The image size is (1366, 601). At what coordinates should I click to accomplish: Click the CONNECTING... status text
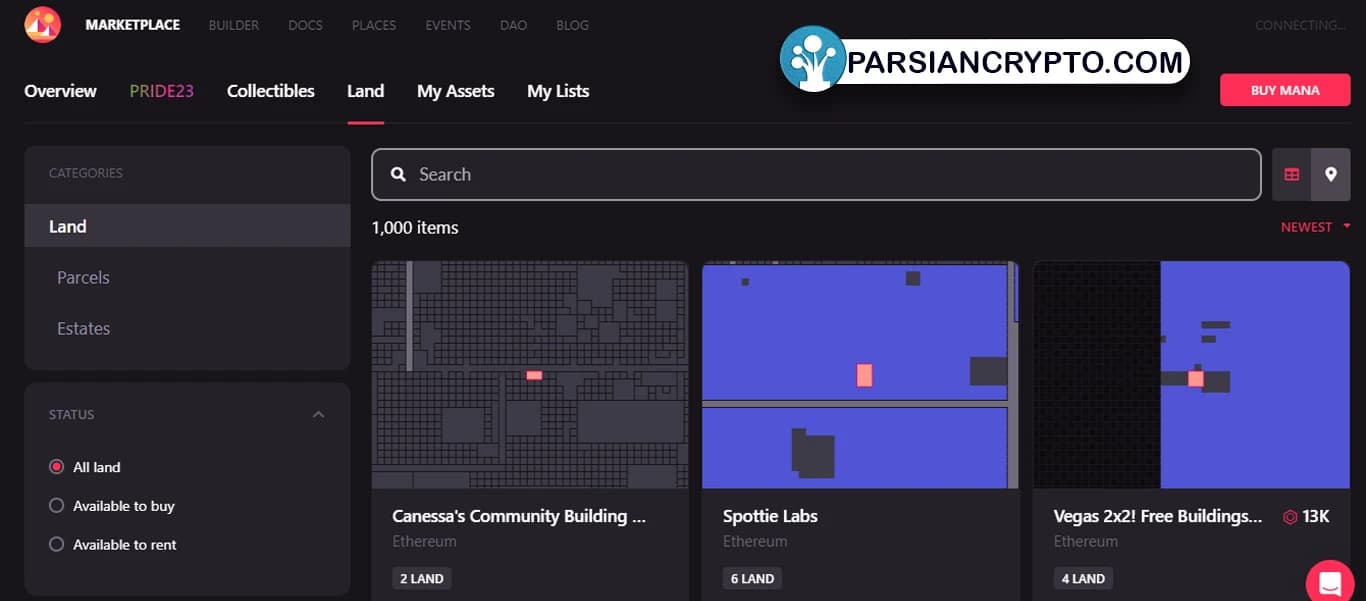click(1301, 25)
